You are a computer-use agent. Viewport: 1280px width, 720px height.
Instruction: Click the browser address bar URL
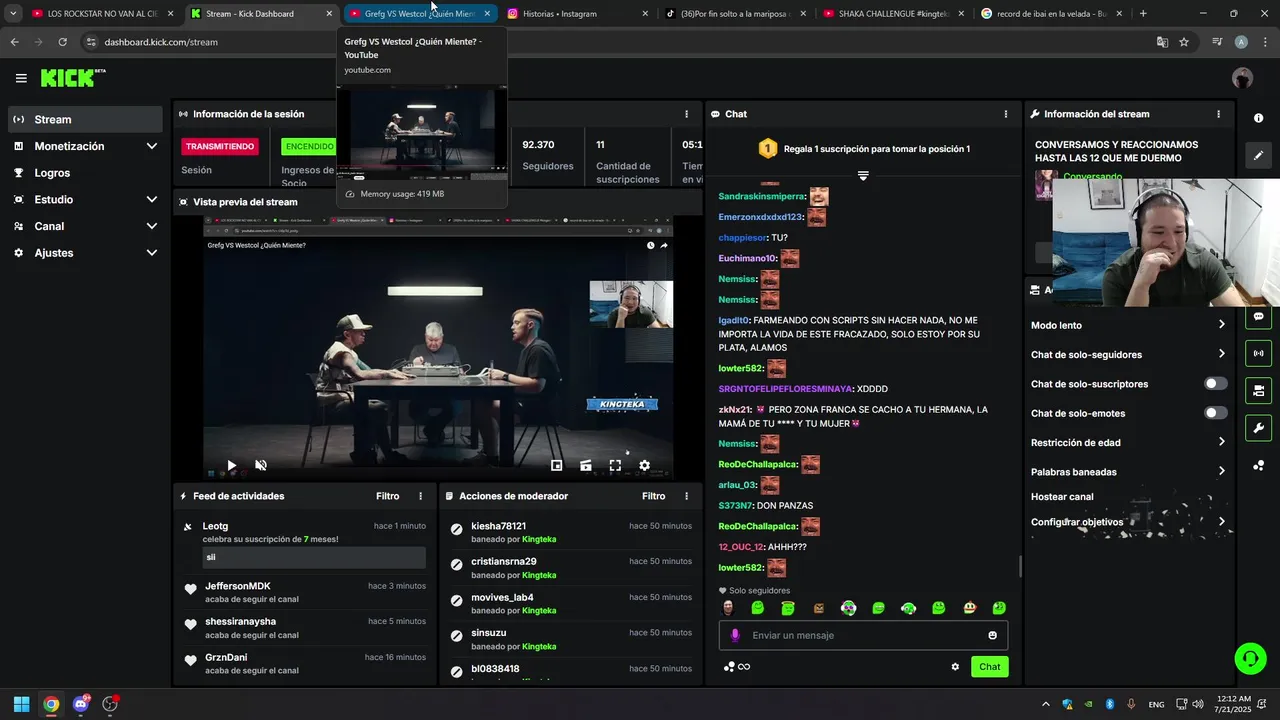point(161,42)
